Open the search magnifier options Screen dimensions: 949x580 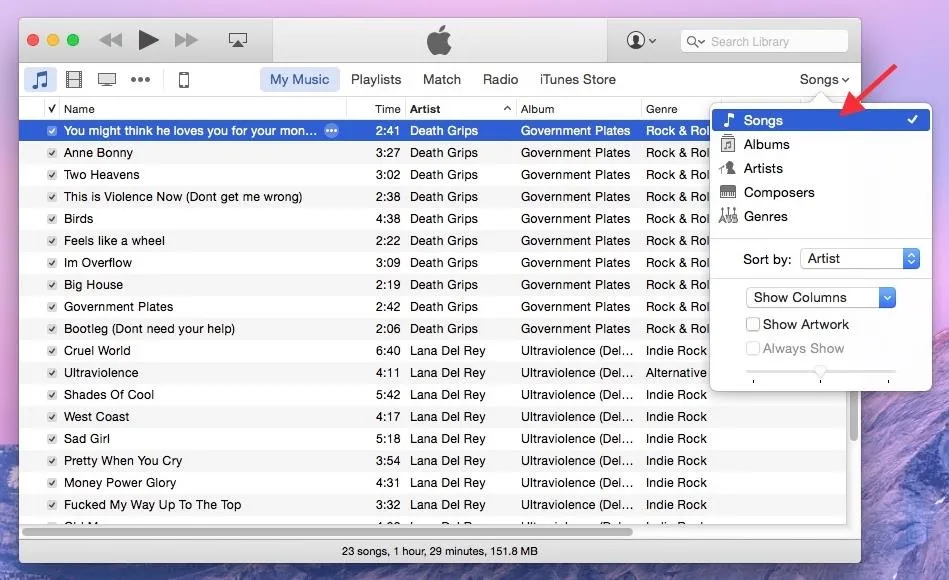[695, 41]
